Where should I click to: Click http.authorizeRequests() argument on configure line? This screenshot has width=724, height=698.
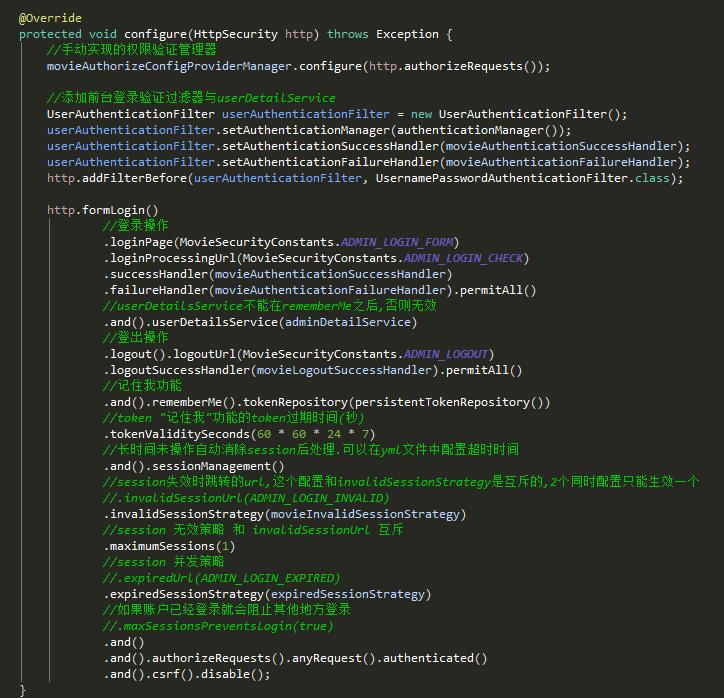tap(452, 66)
